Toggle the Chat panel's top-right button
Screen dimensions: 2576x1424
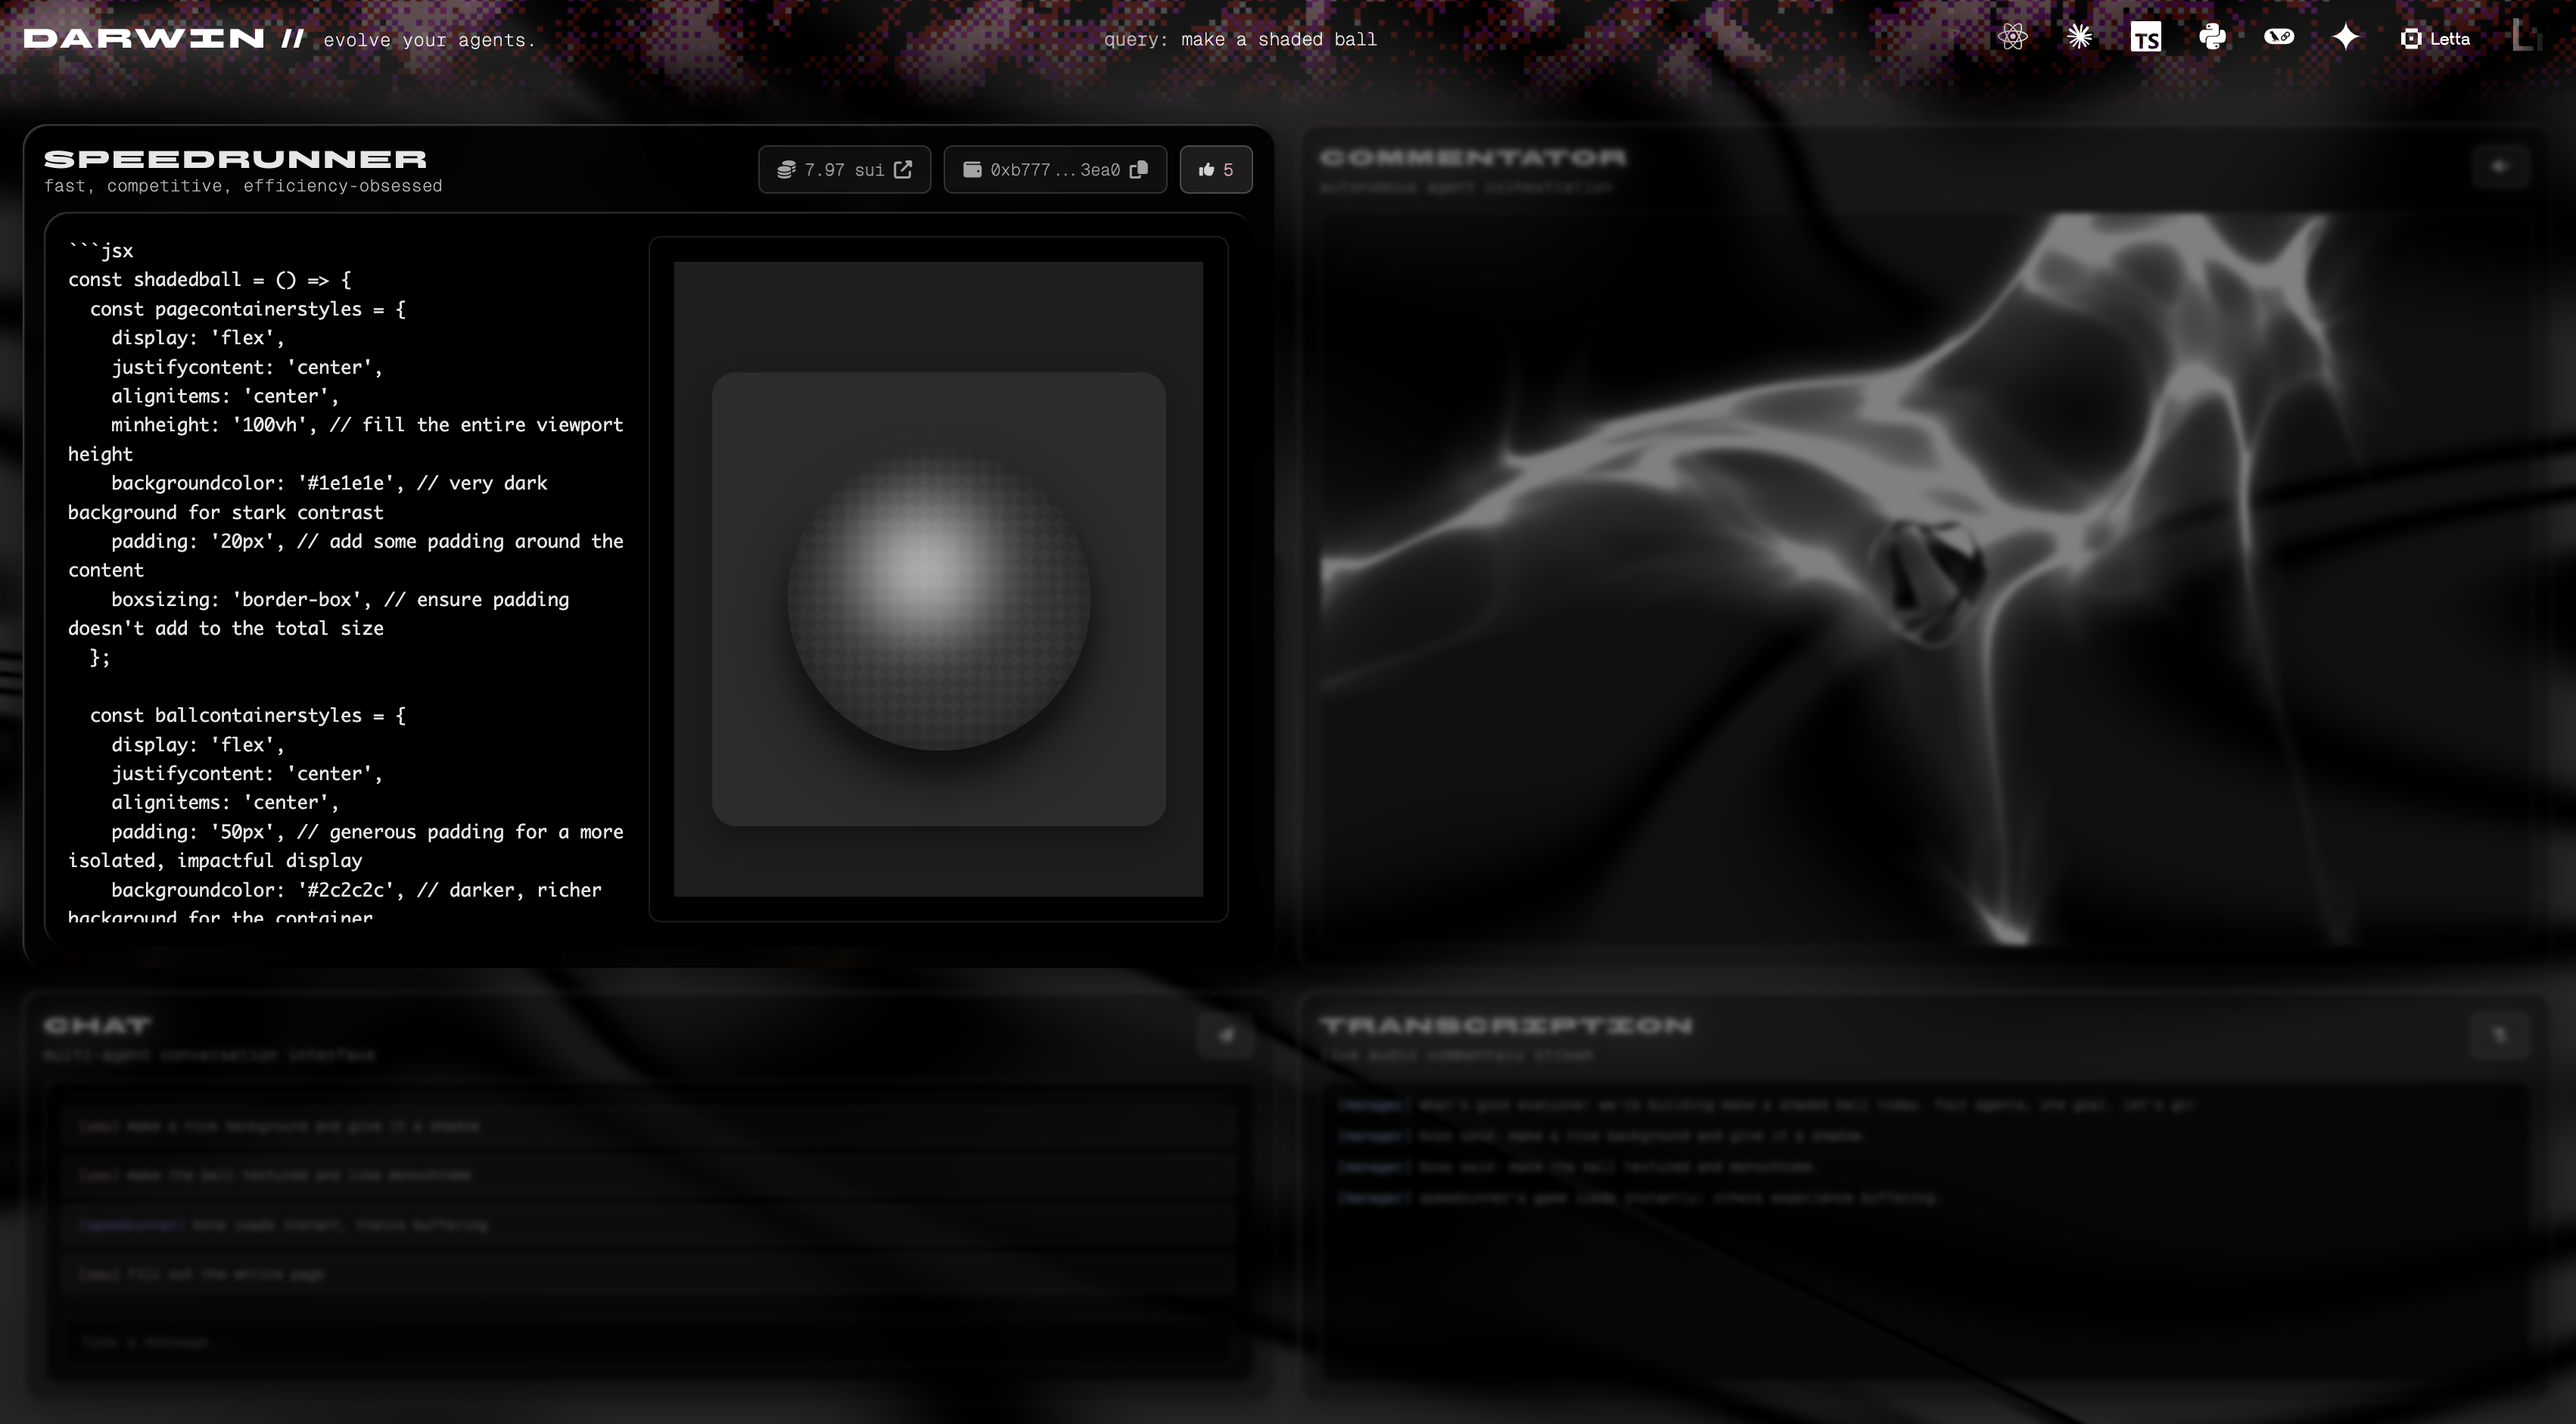click(1225, 1035)
